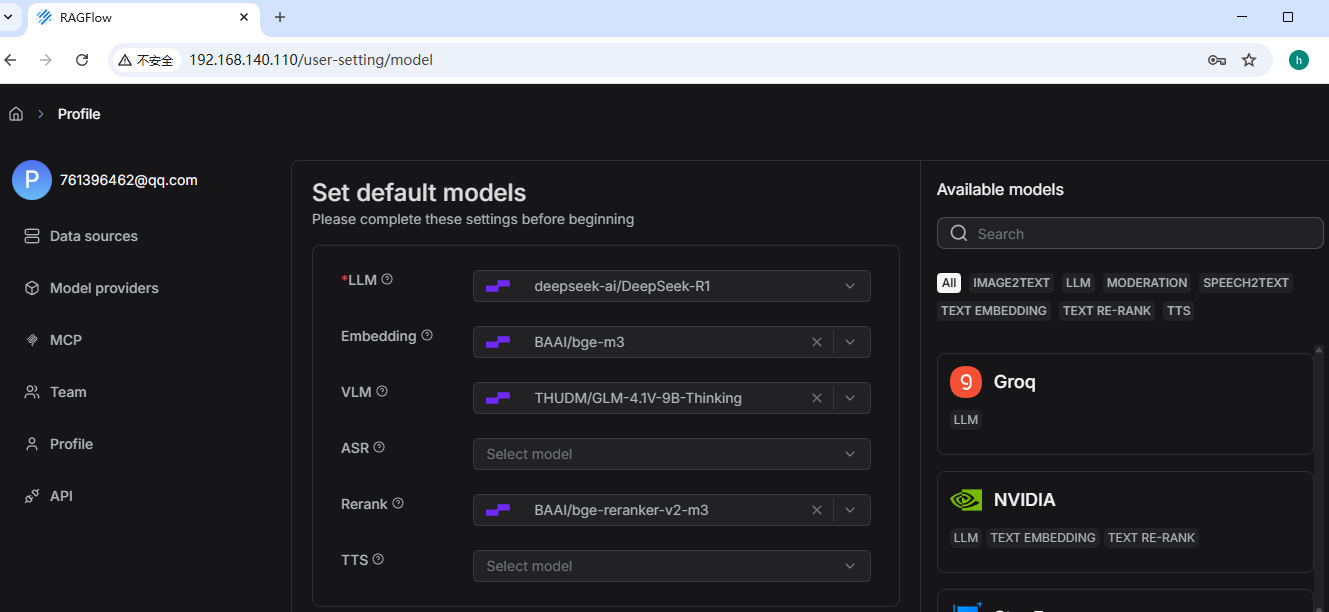Open the TTS Select model dropdown
Image resolution: width=1329 pixels, height=612 pixels.
[672, 566]
